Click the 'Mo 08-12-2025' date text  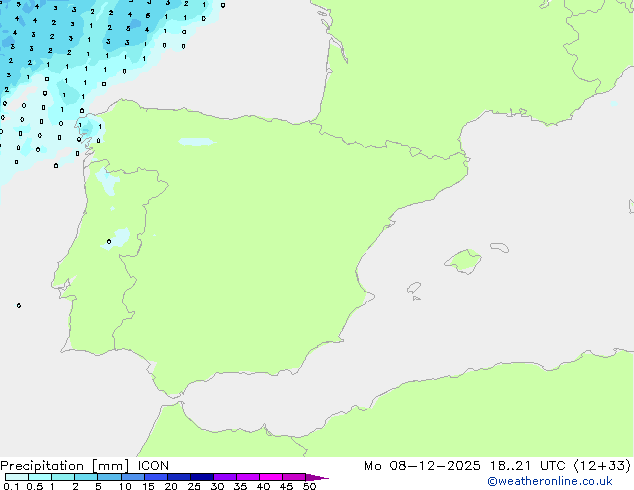pyautogui.click(x=422, y=466)
